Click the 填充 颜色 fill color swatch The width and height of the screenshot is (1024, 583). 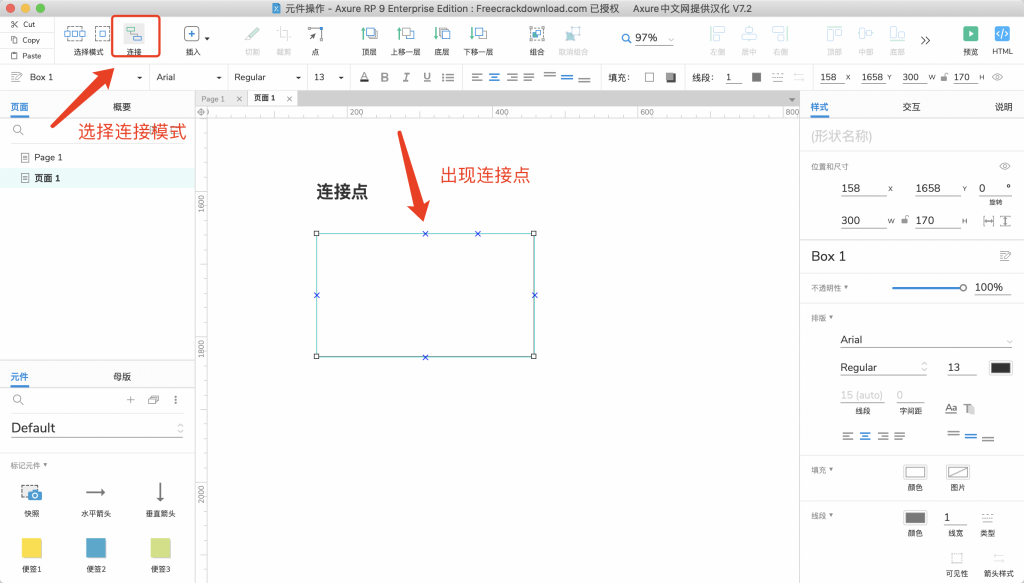point(914,472)
